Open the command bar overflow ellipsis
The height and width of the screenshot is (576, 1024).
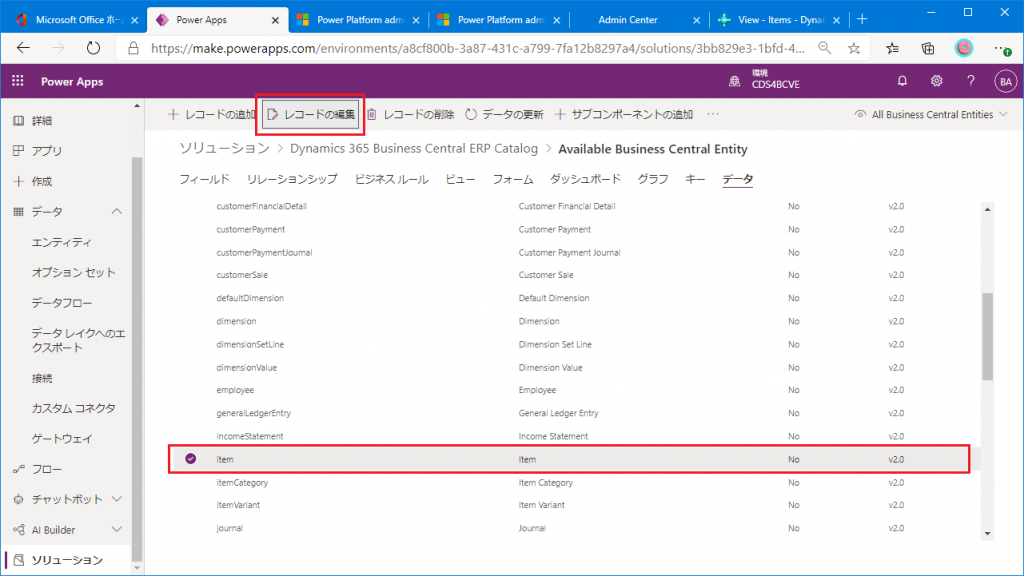pyautogui.click(x=712, y=114)
